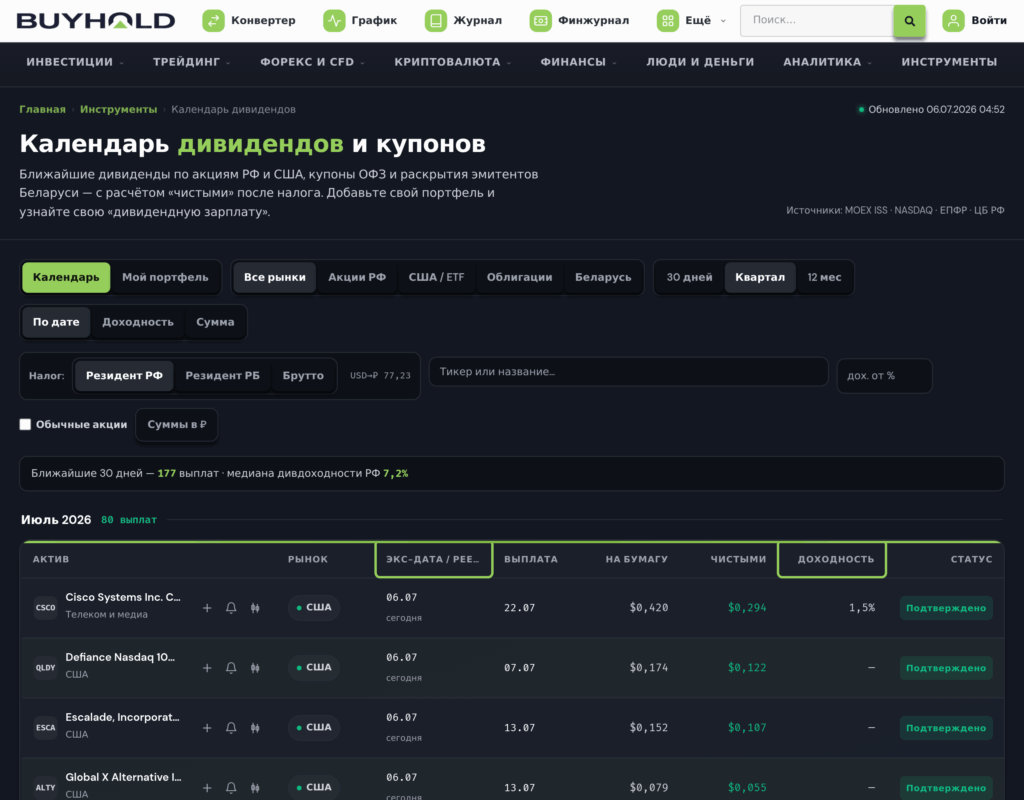Go to Главная breadcrumb link
The image size is (1024, 800).
42,110
